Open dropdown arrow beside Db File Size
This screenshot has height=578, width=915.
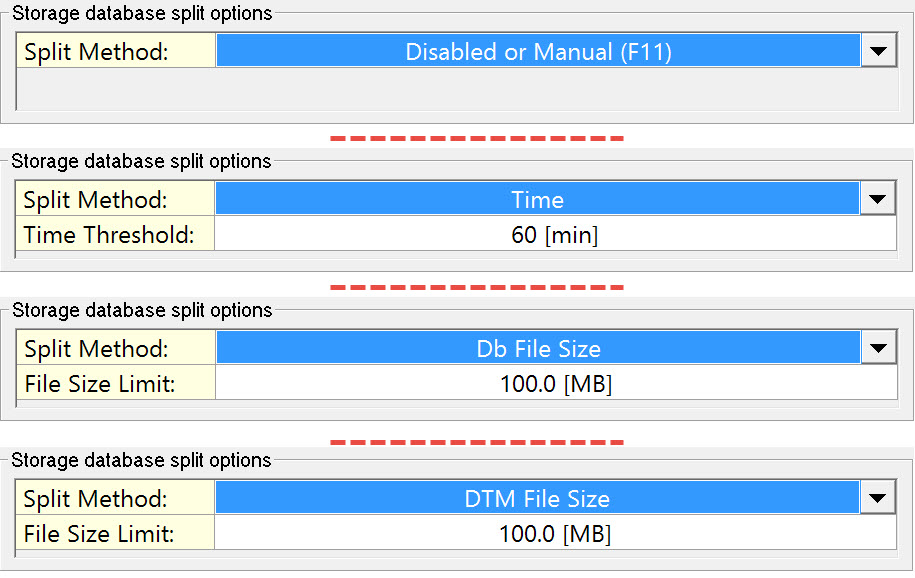(x=878, y=348)
